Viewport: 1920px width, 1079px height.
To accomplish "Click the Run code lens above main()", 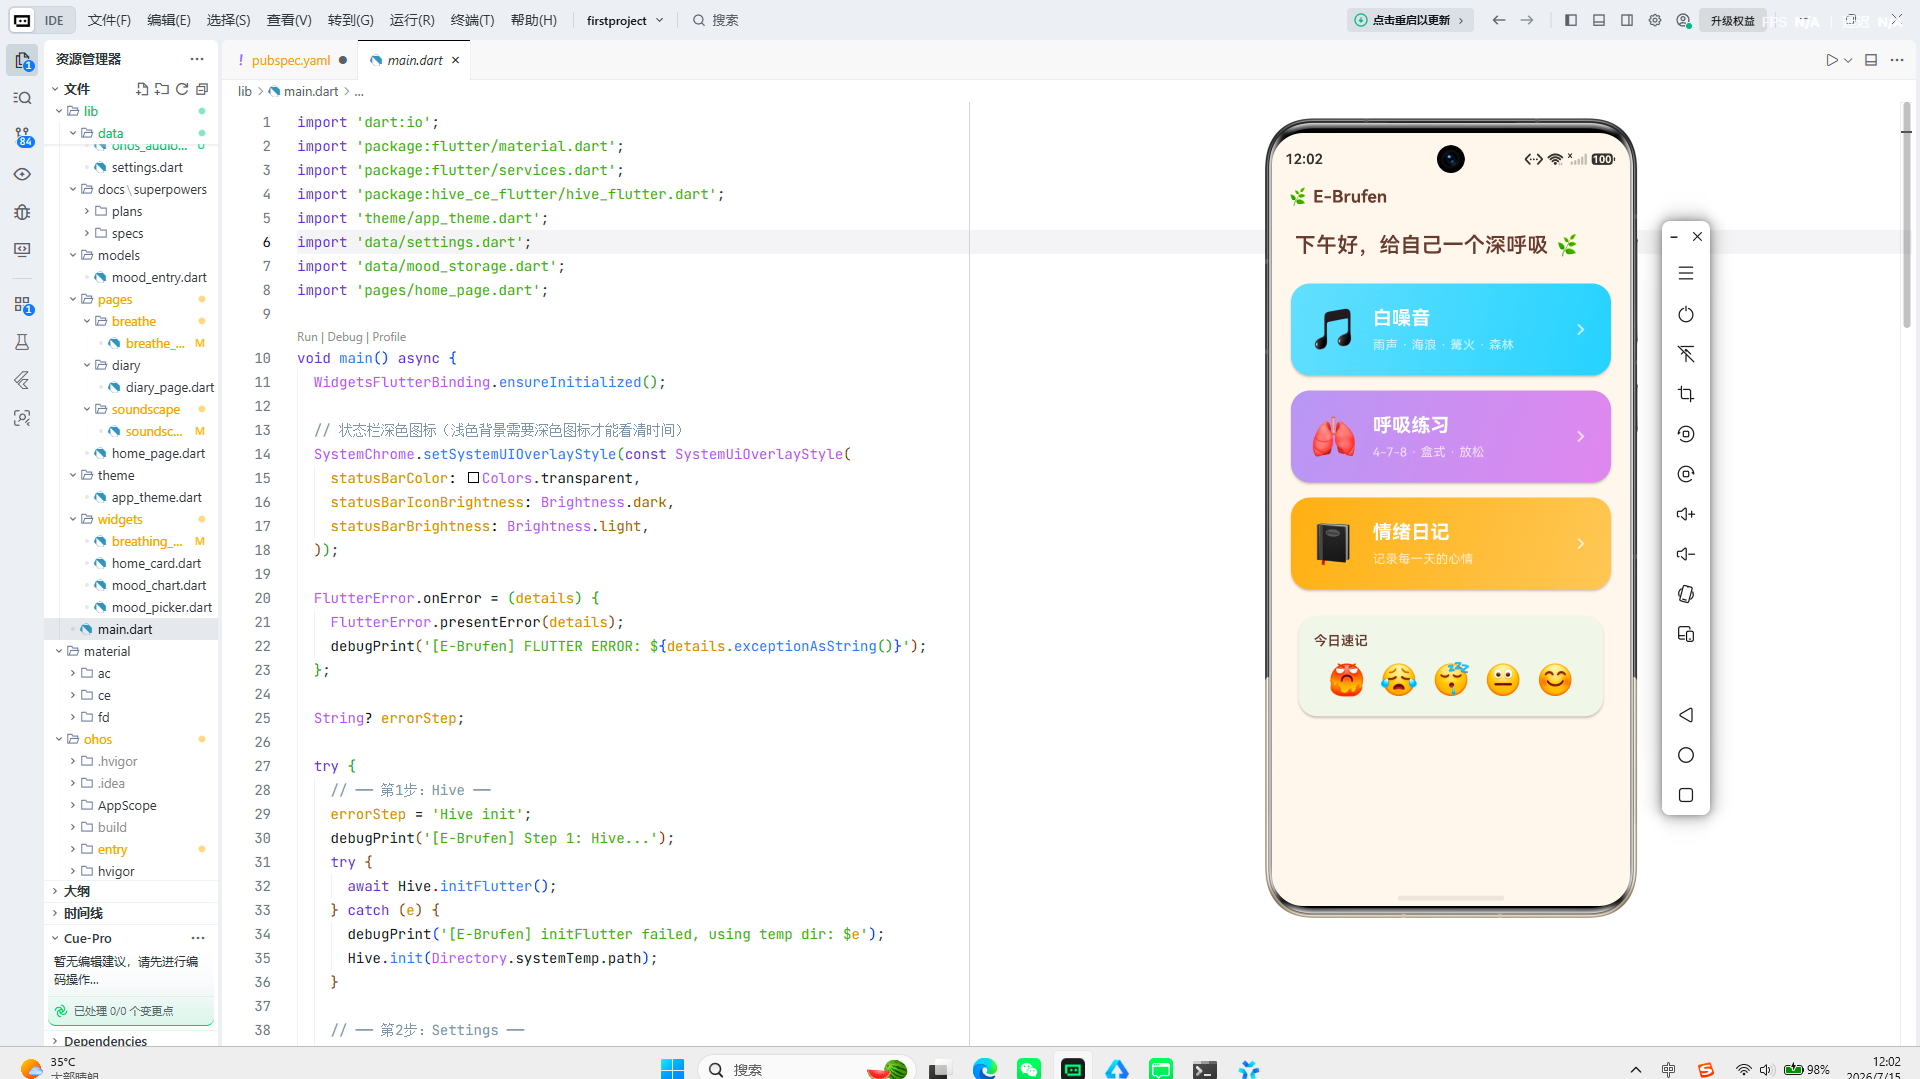I will coord(307,337).
